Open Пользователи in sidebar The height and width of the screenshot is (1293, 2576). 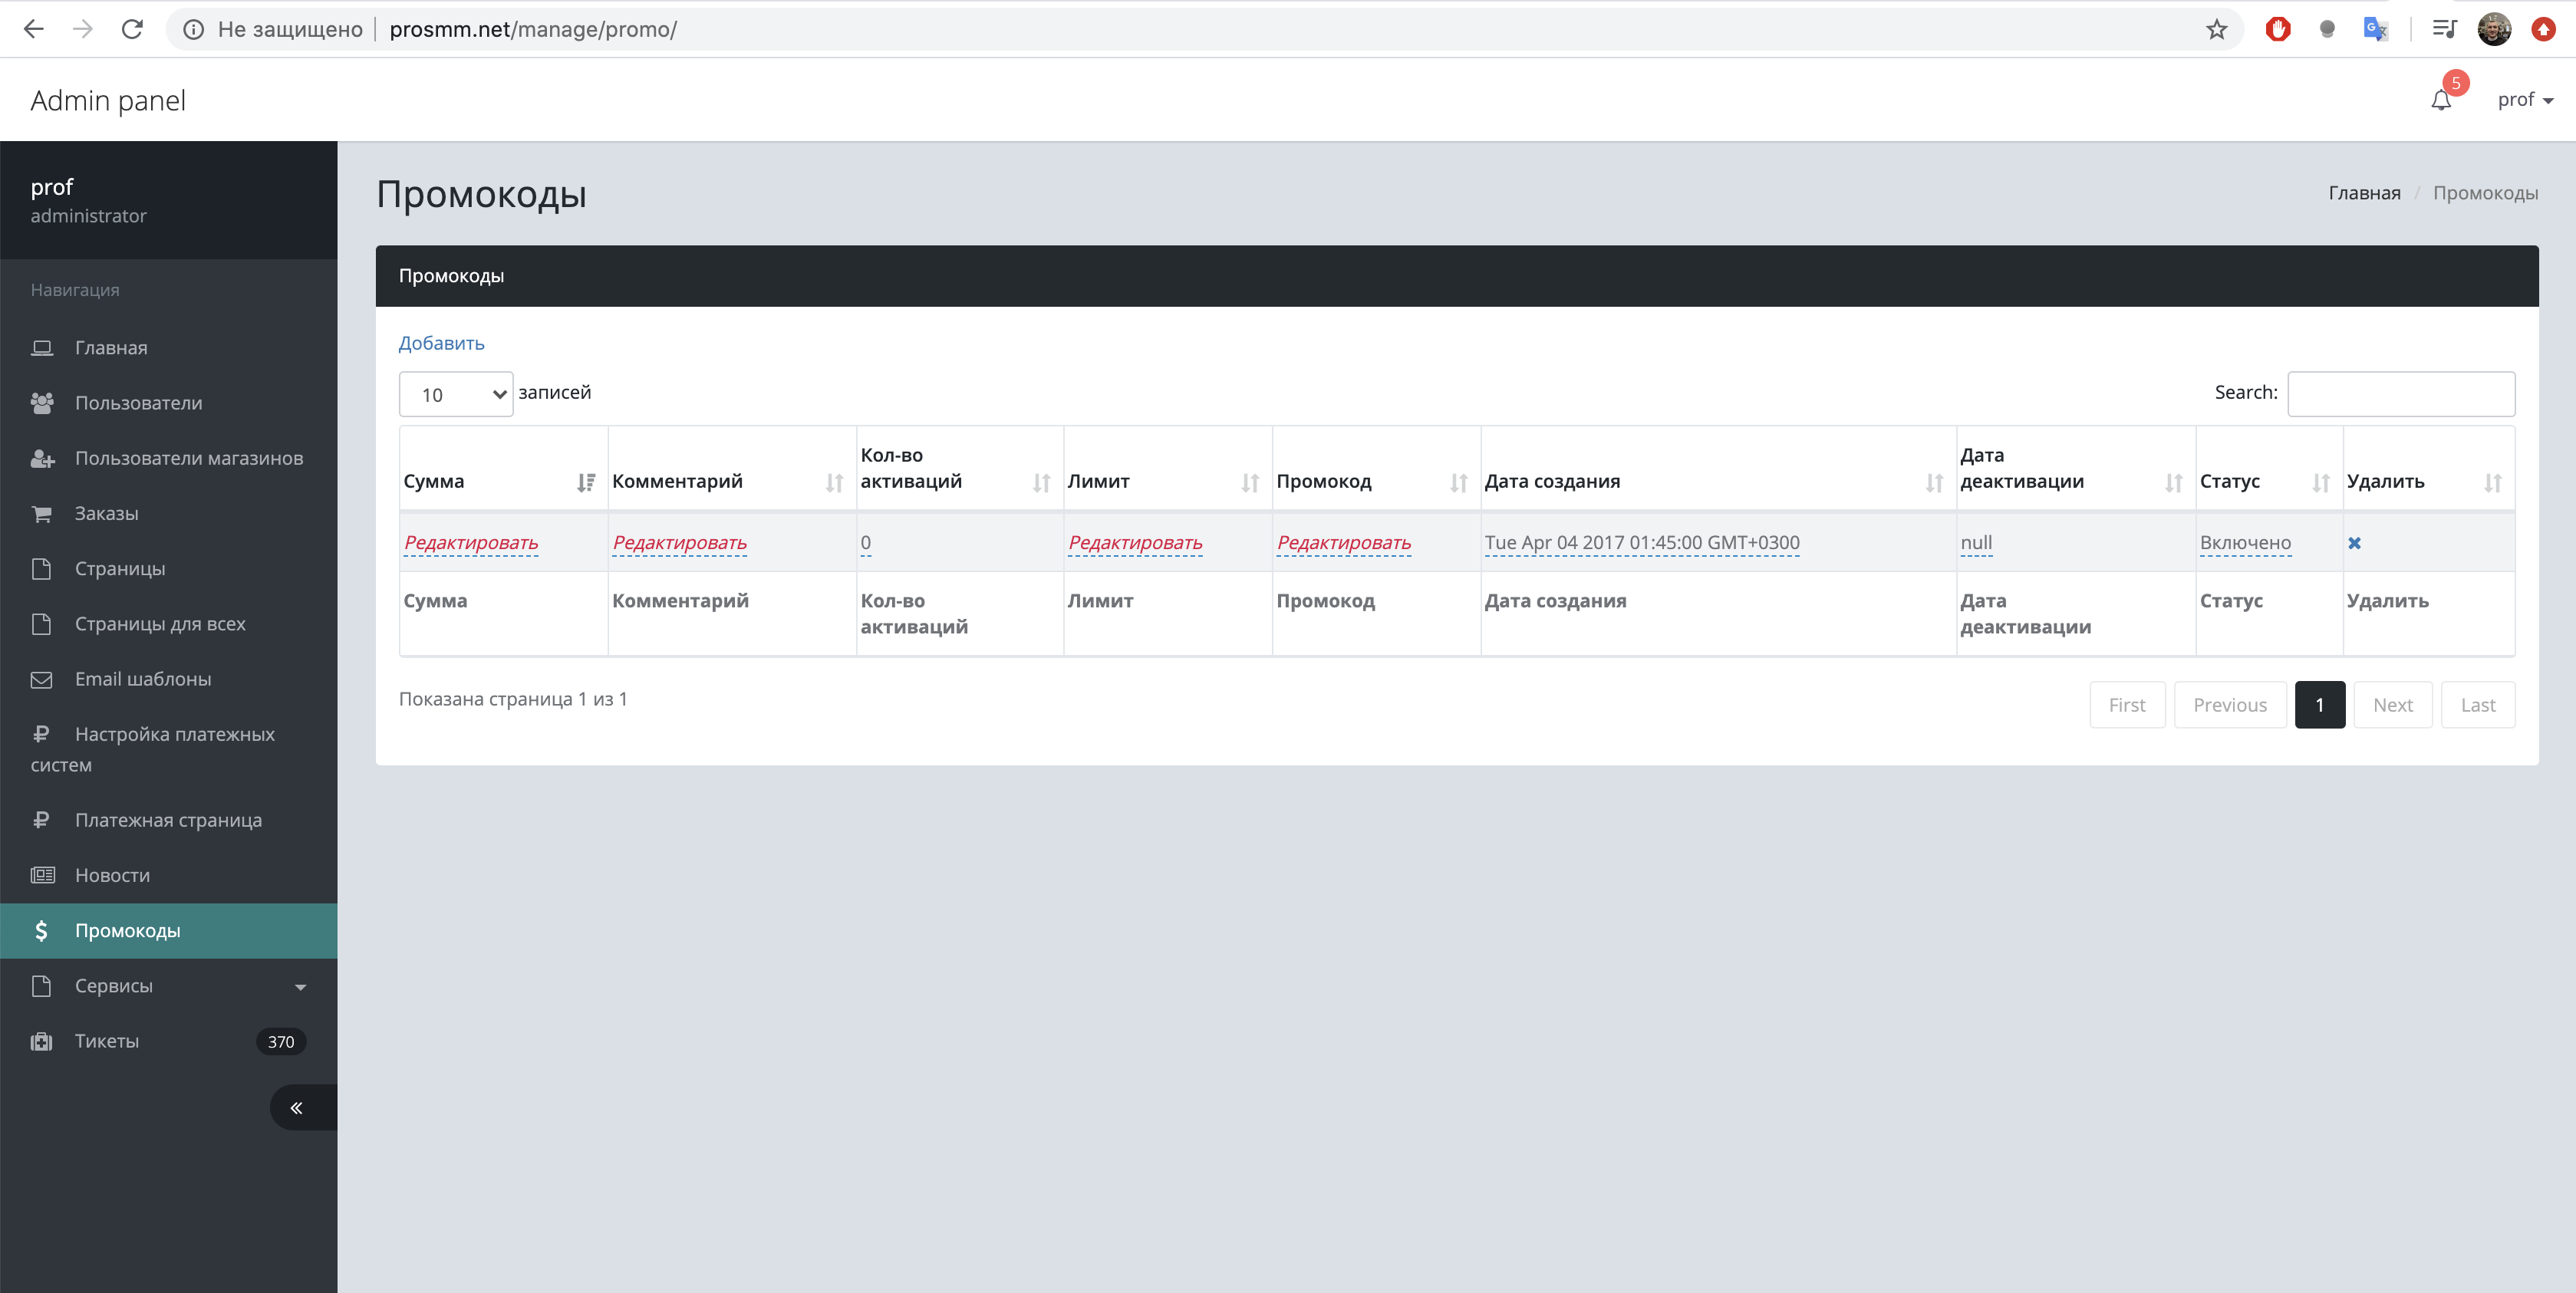pyautogui.click(x=138, y=403)
